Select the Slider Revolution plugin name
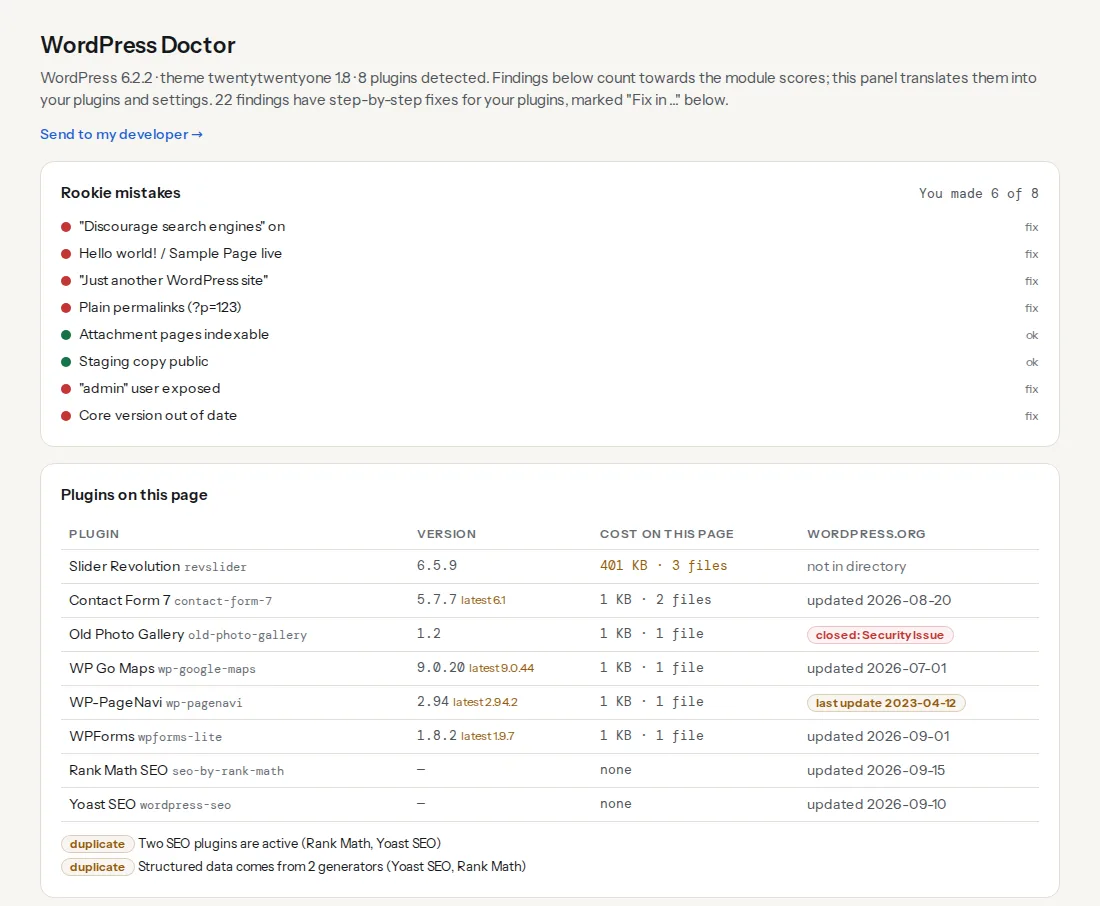Viewport: 1100px width, 906px height. tap(124, 566)
